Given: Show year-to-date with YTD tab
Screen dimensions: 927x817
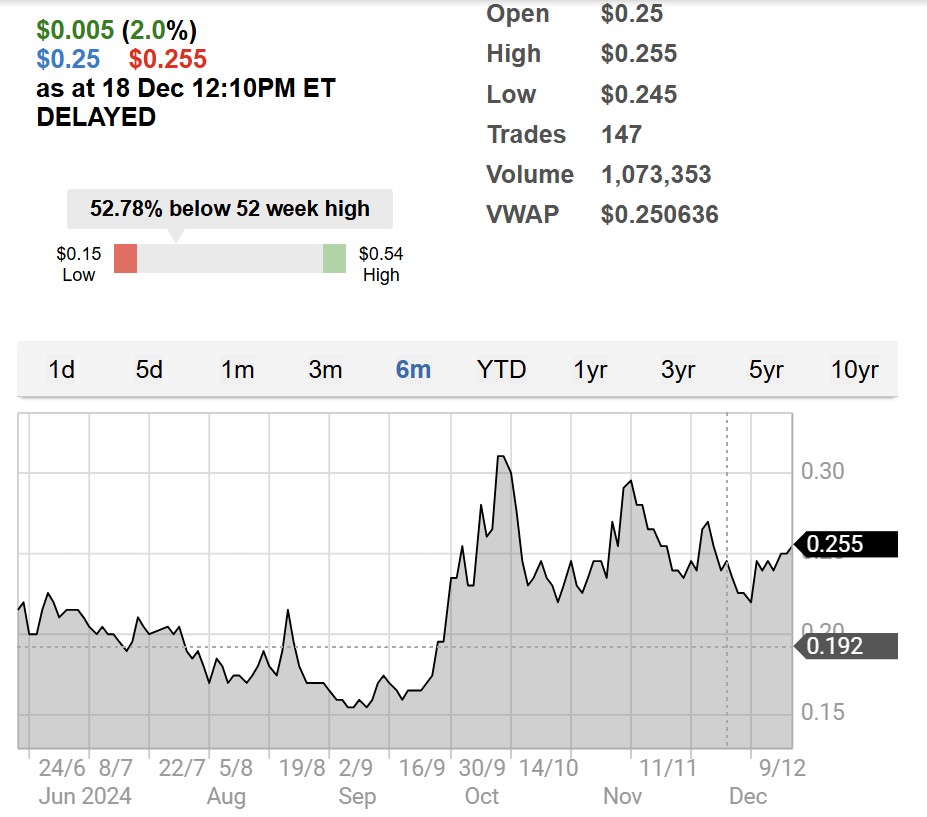Looking at the screenshot, I should (x=501, y=370).
